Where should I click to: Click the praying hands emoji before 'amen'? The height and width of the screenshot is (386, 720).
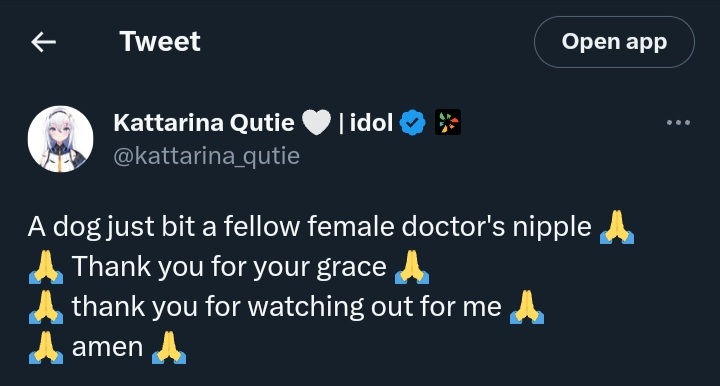[46, 347]
